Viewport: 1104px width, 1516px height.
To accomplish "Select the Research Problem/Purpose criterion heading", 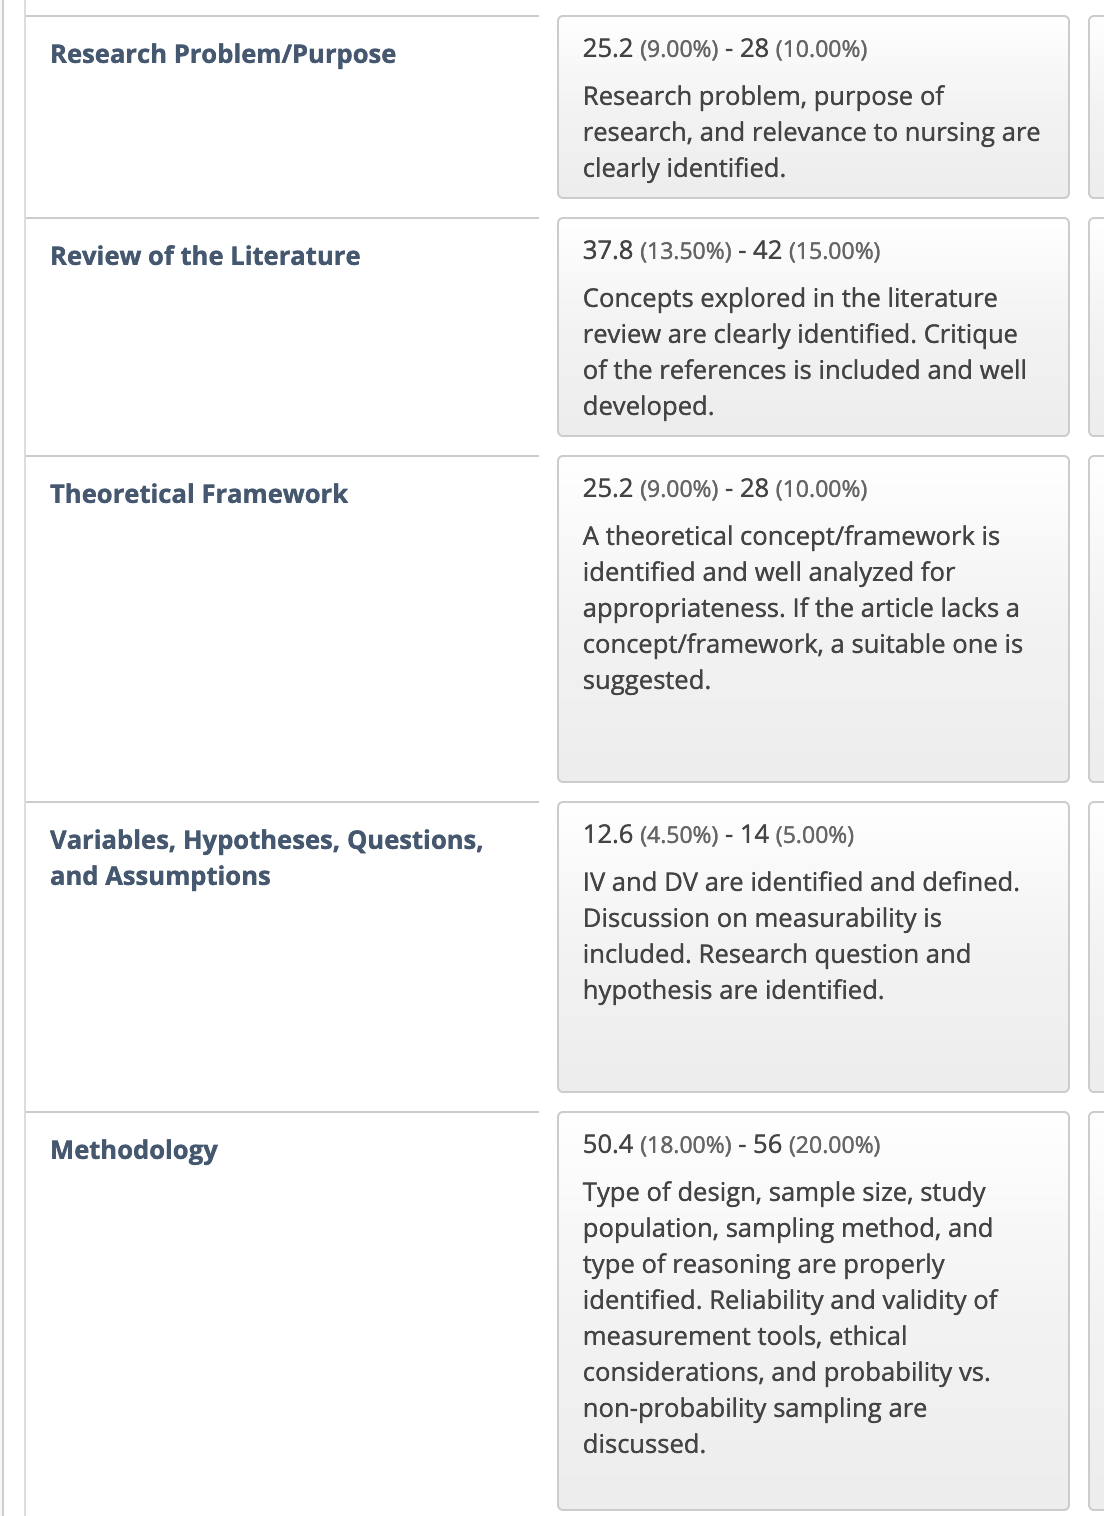I will click(x=223, y=54).
